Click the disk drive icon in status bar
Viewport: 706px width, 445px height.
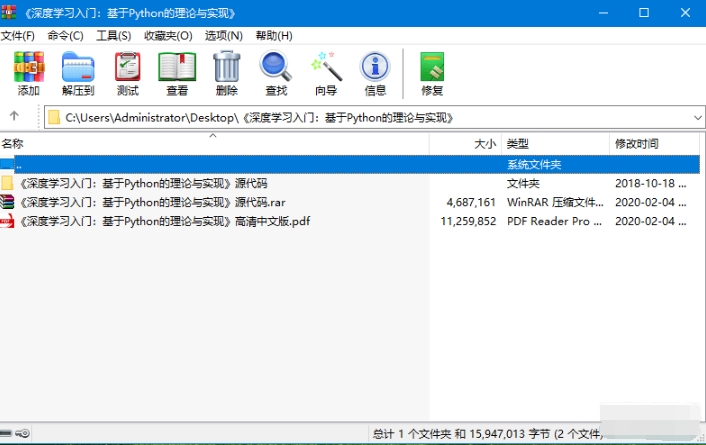[x=6, y=433]
